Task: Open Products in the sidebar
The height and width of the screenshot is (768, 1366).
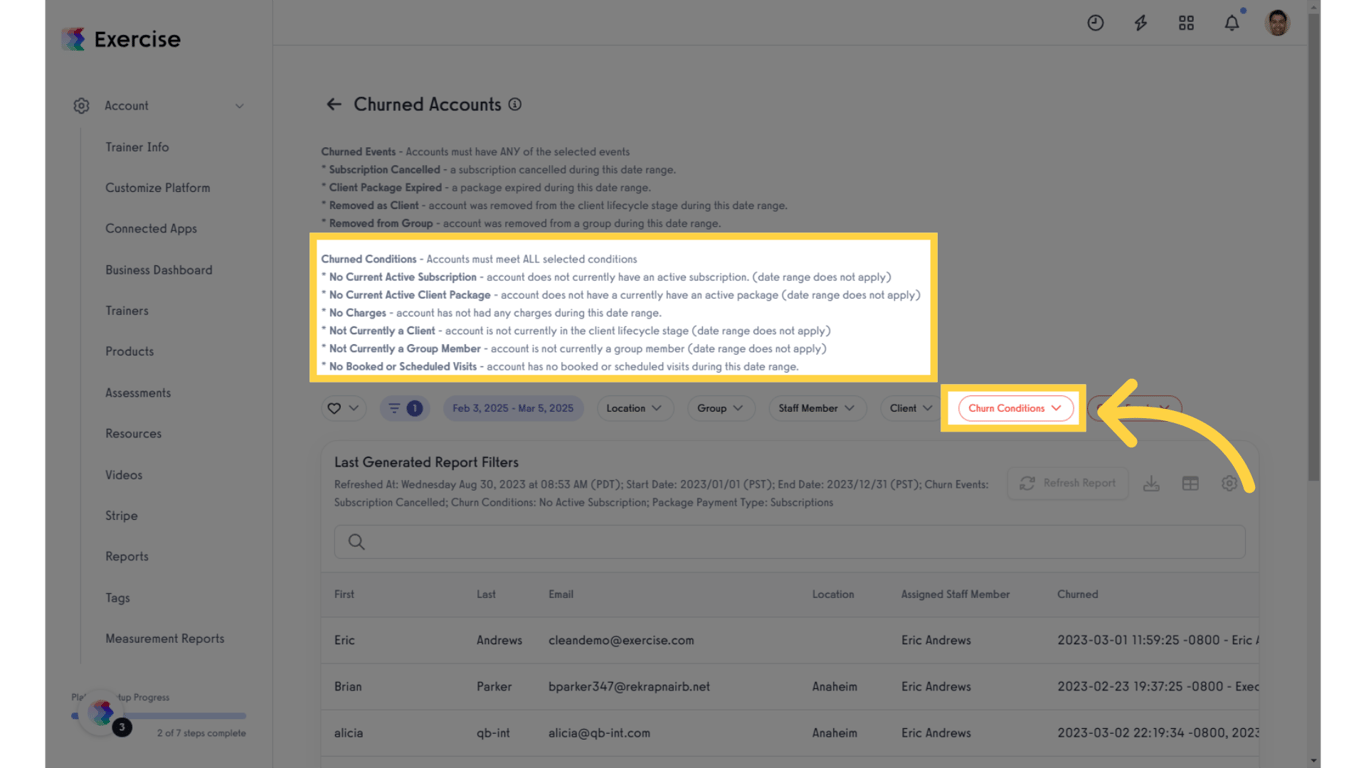Action: tap(130, 352)
